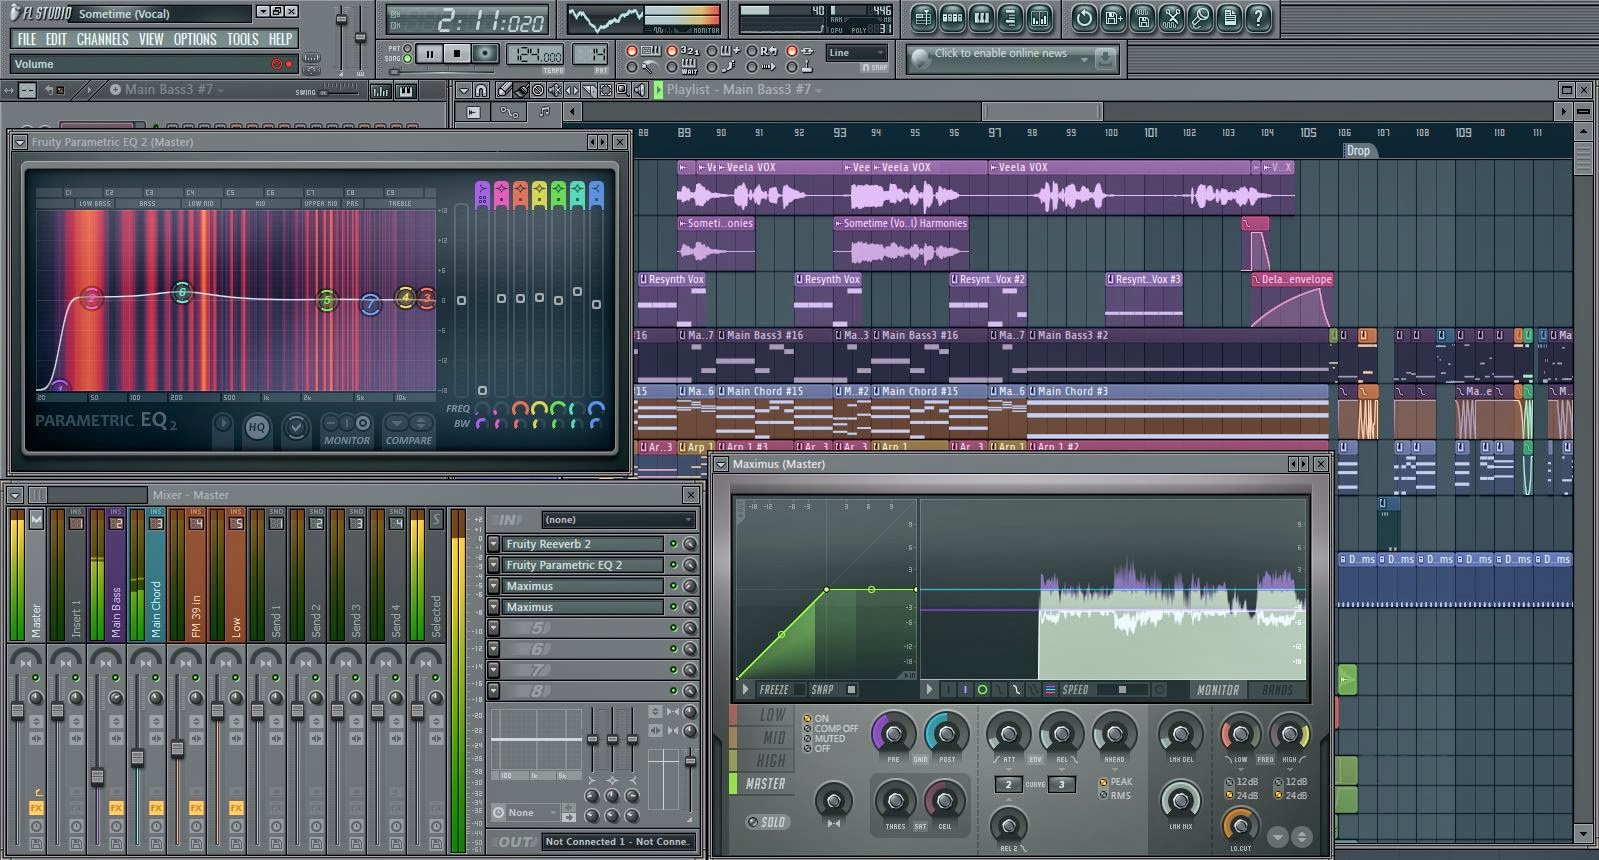This screenshot has height=860, width=1599.
Task: Toggle the SOLO switch in Maximus
Action: 767,822
